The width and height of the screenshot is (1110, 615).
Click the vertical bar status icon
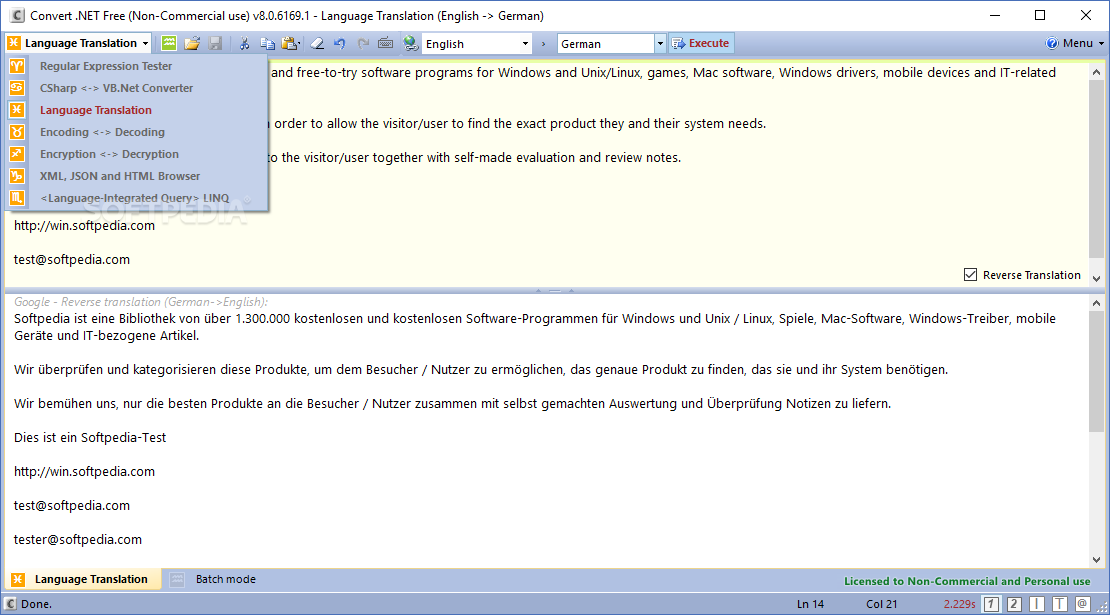1037,604
